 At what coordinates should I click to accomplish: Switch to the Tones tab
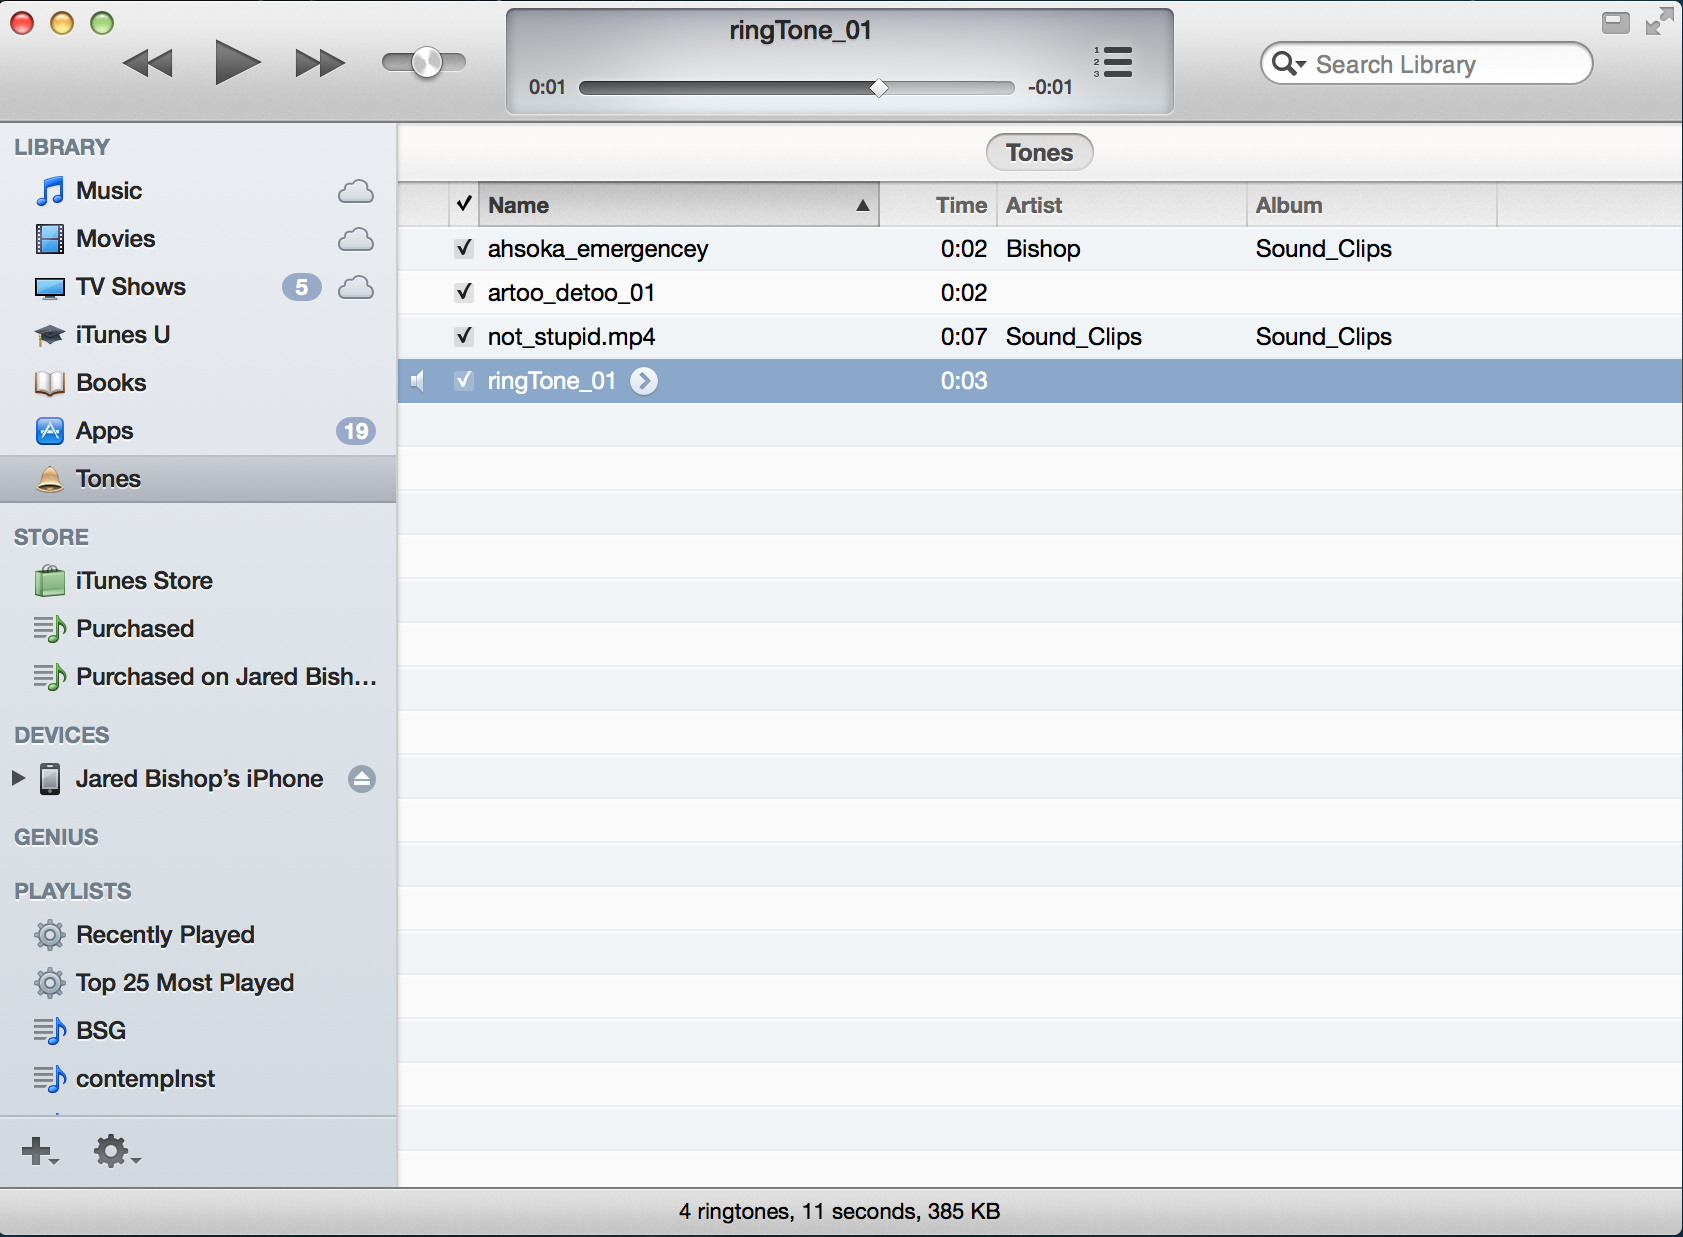click(1039, 152)
